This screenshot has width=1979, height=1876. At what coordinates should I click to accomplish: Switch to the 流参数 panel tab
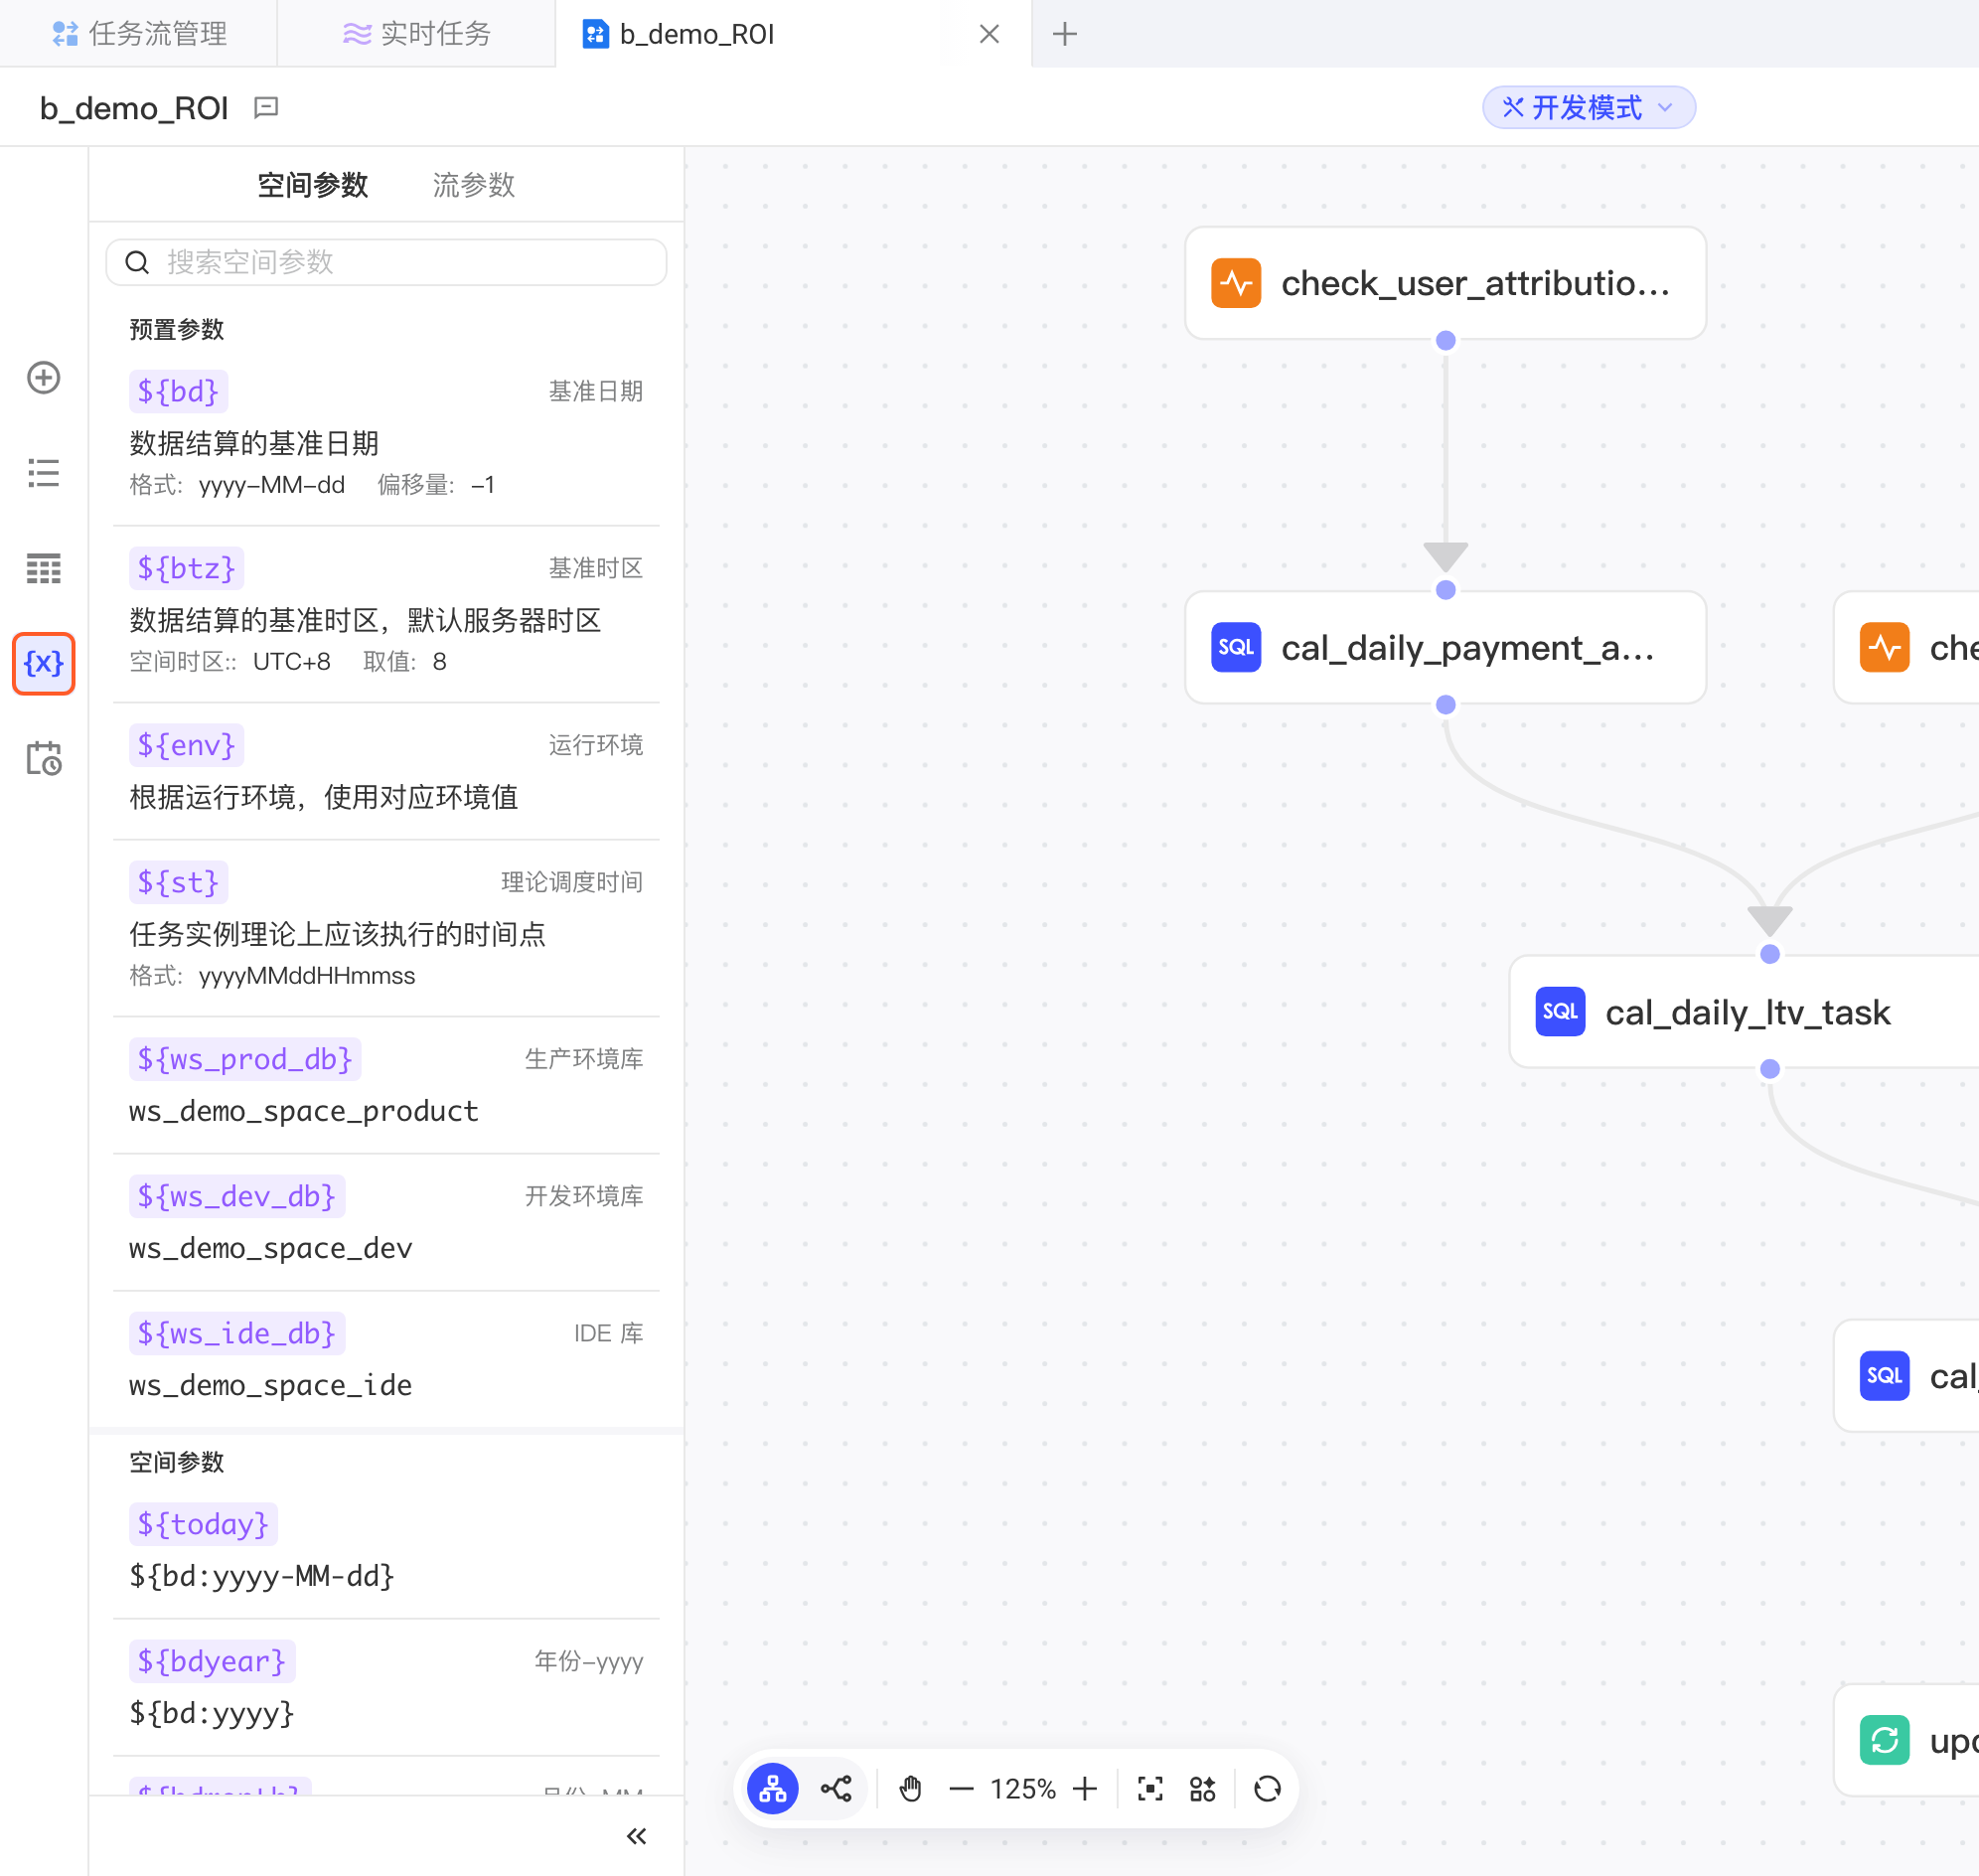point(474,185)
